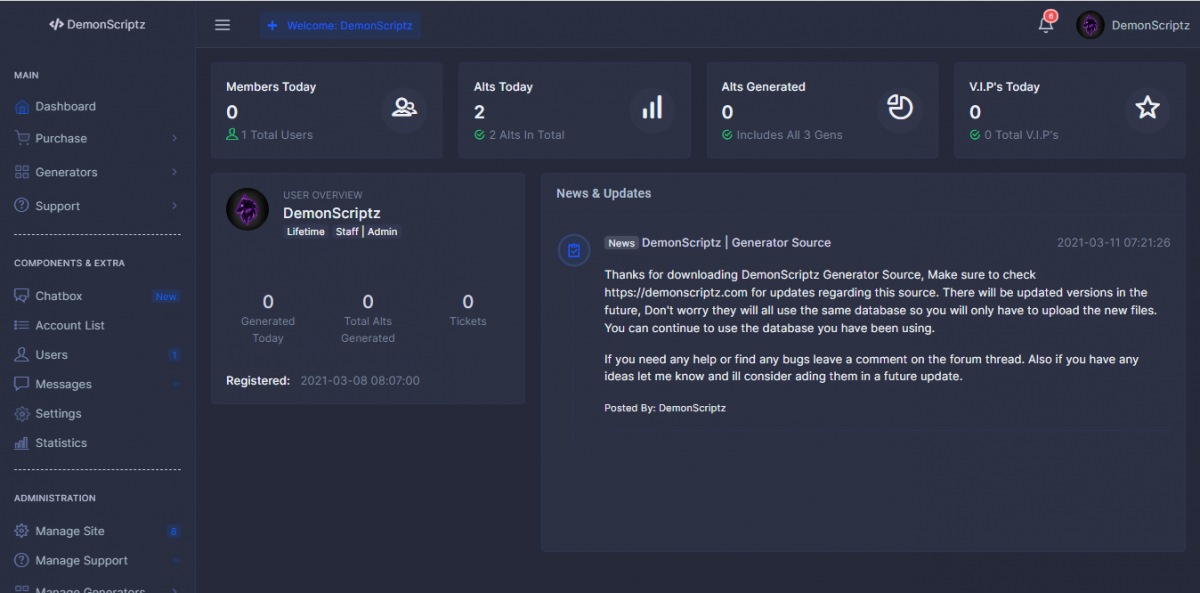Image resolution: width=1200 pixels, height=593 pixels.
Task: Click the user overview avatar image
Action: 248,209
